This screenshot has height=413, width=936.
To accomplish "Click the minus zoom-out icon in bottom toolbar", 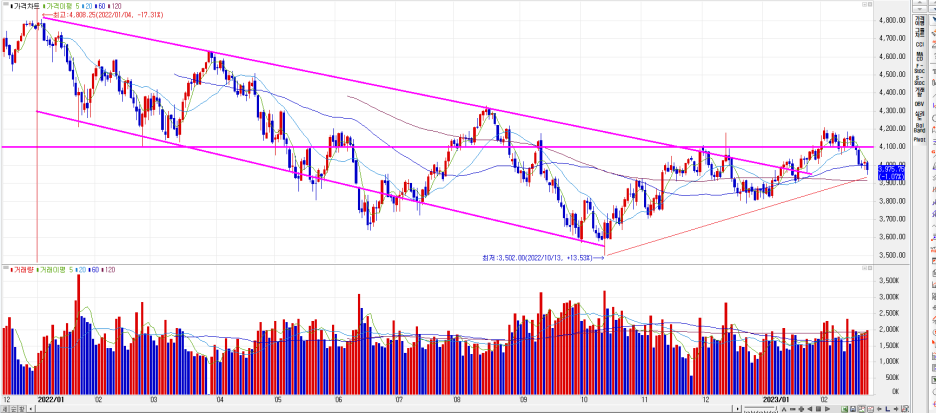I will 792,409.
